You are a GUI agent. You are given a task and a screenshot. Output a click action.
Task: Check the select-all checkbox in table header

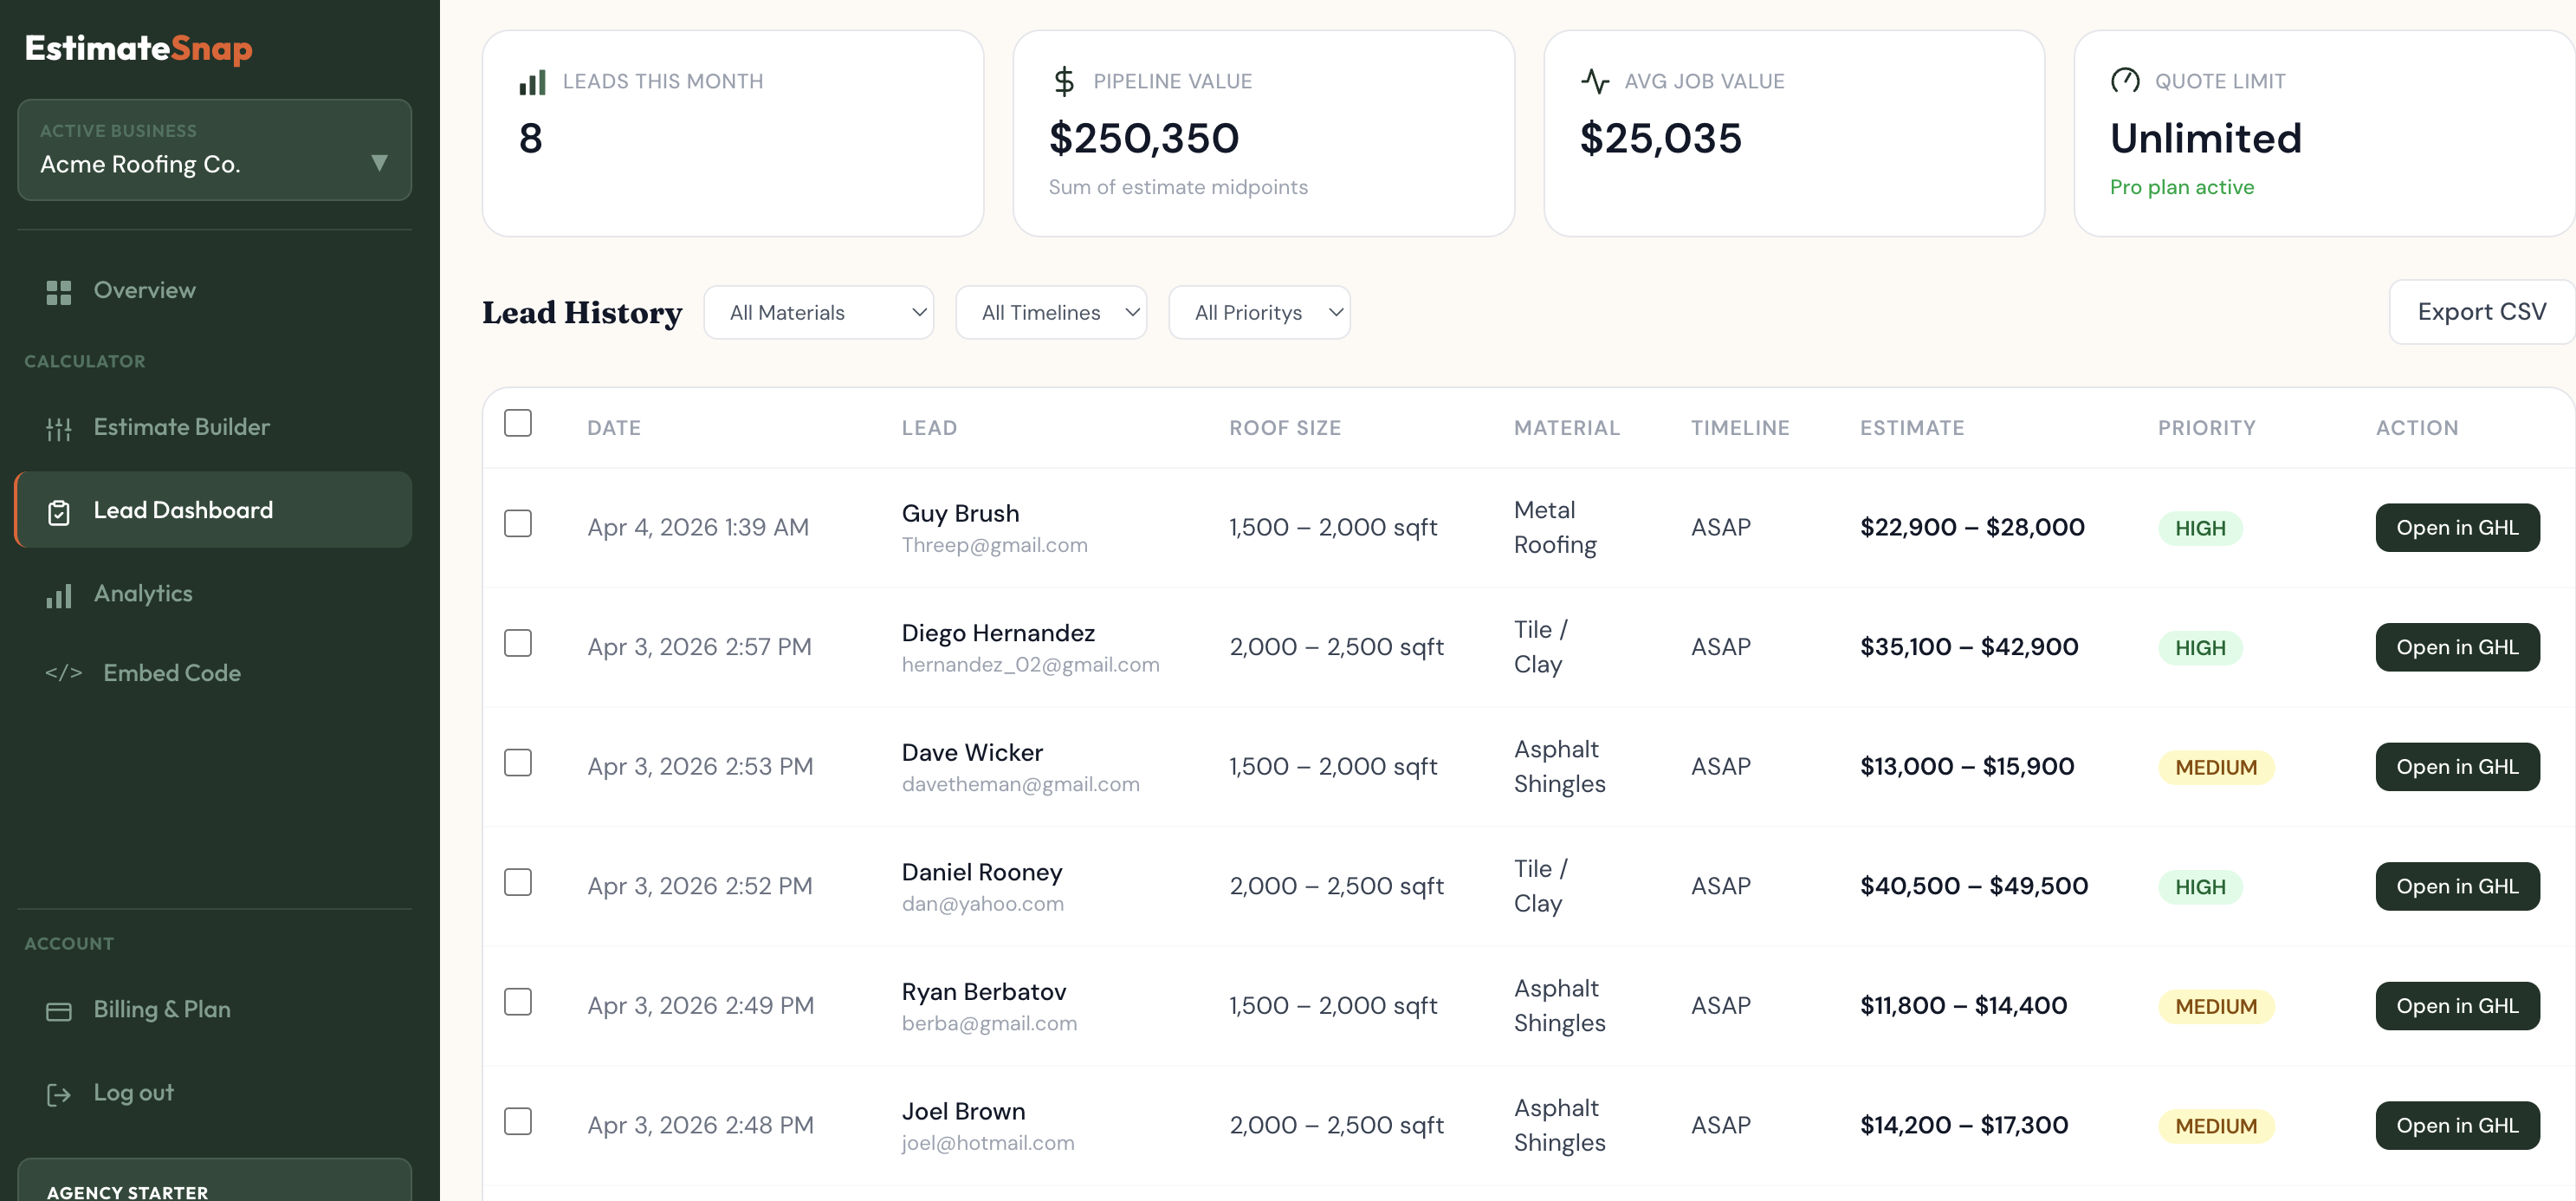pyautogui.click(x=518, y=424)
